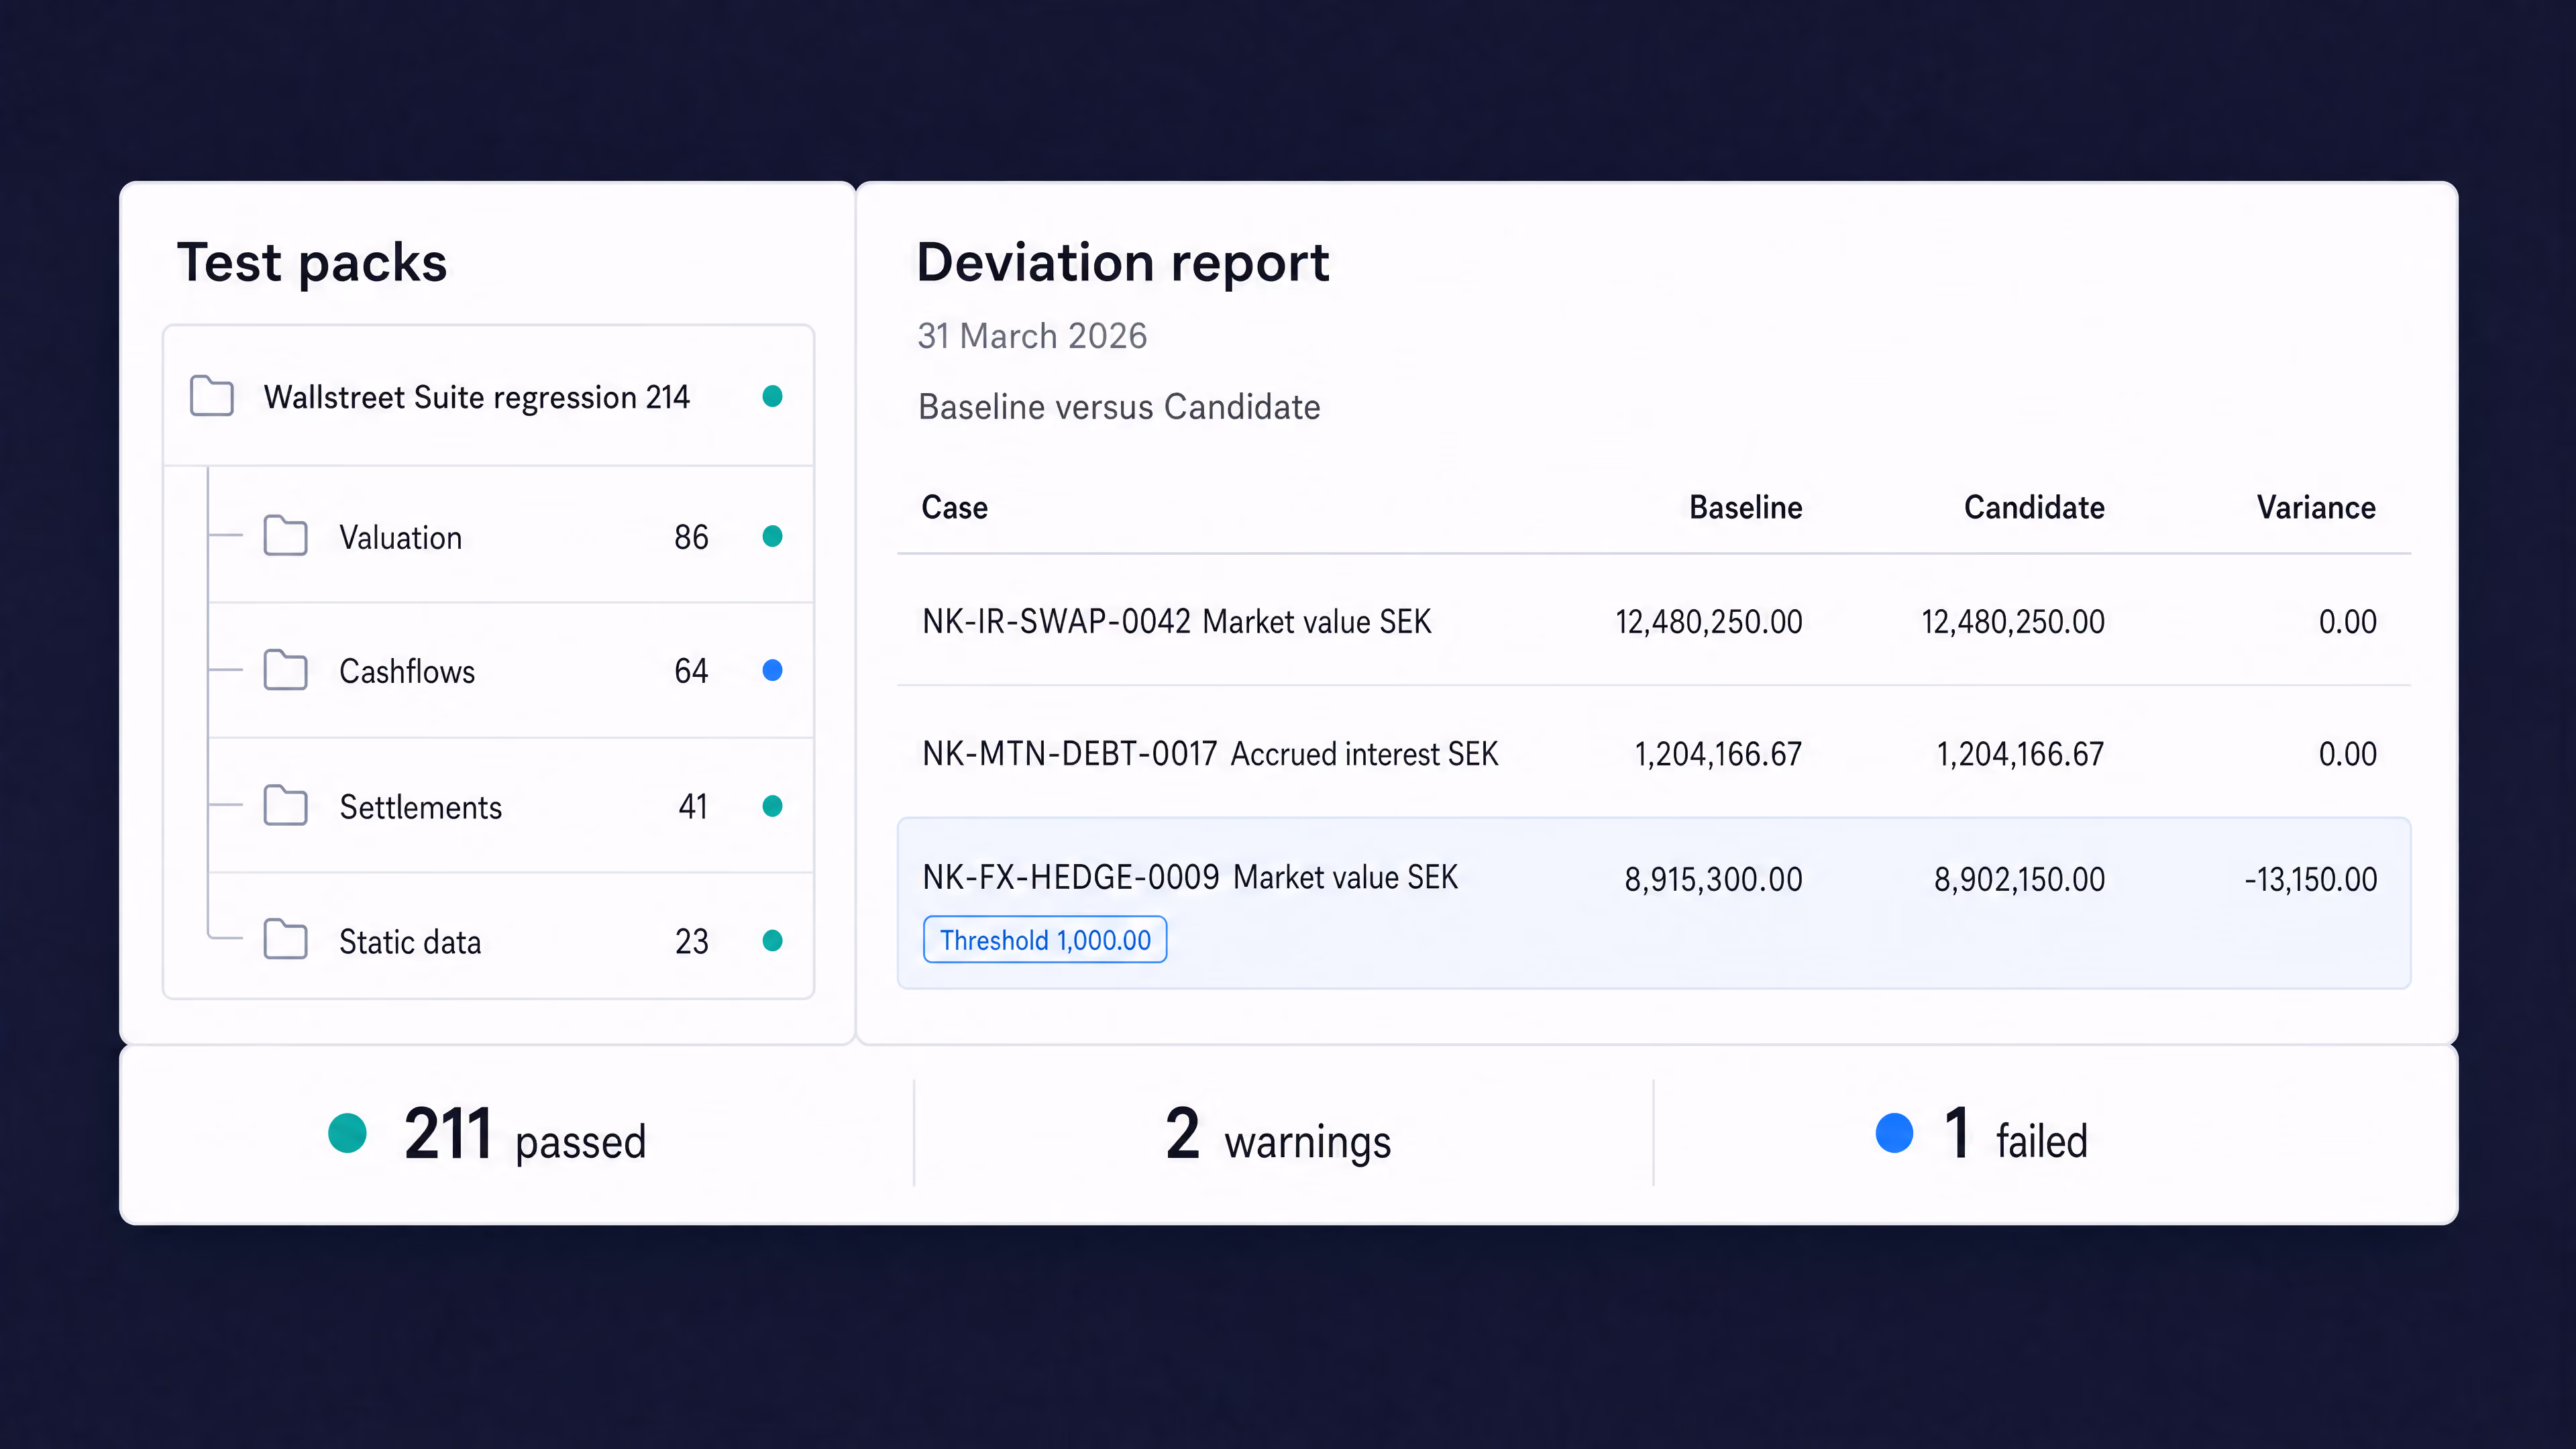2576x1449 pixels.
Task: Click the 8,915,300.00 baseline value
Action: click(1713, 879)
